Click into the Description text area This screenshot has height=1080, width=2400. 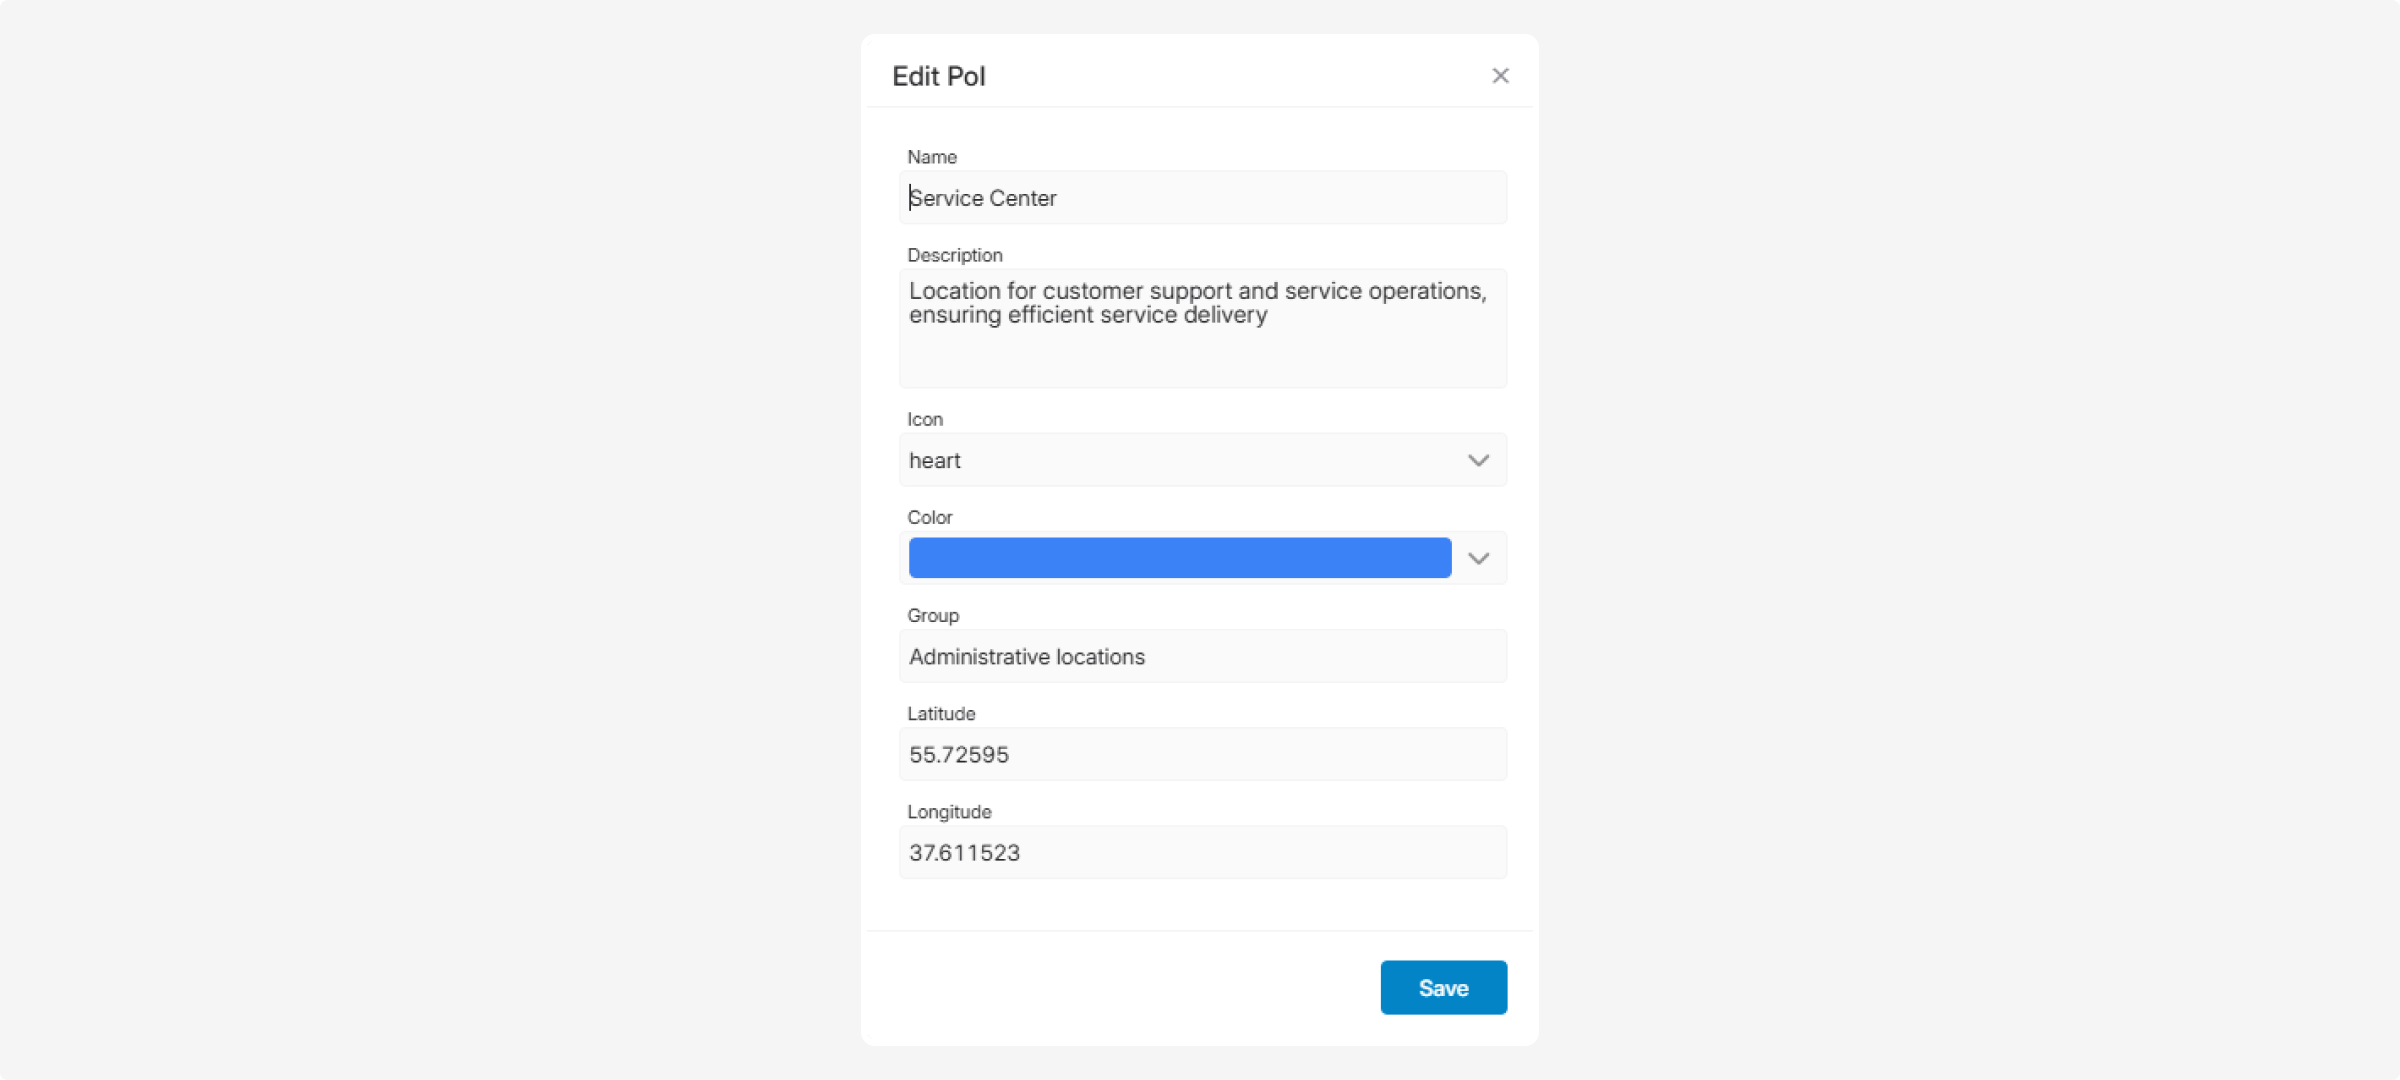tap(1202, 328)
